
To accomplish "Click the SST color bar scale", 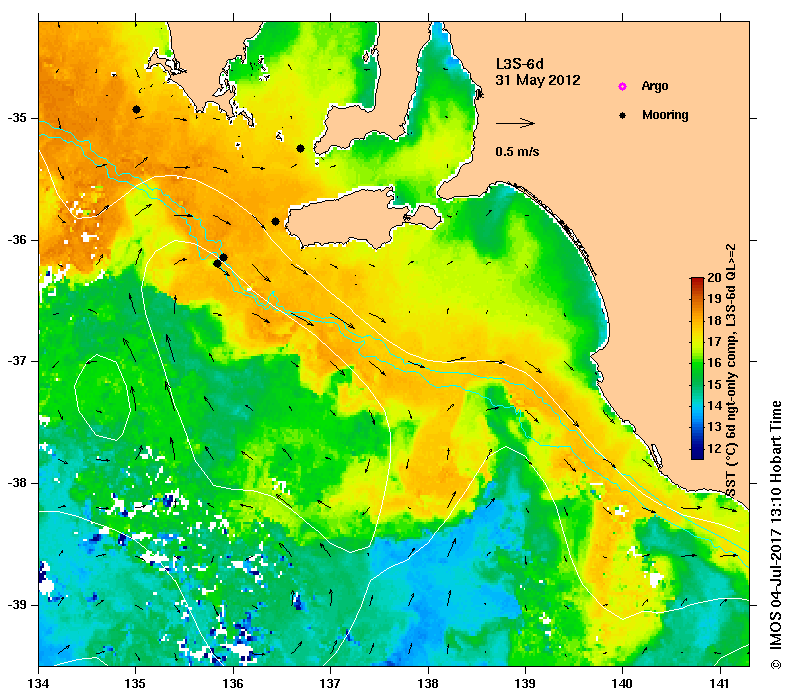I will point(697,368).
